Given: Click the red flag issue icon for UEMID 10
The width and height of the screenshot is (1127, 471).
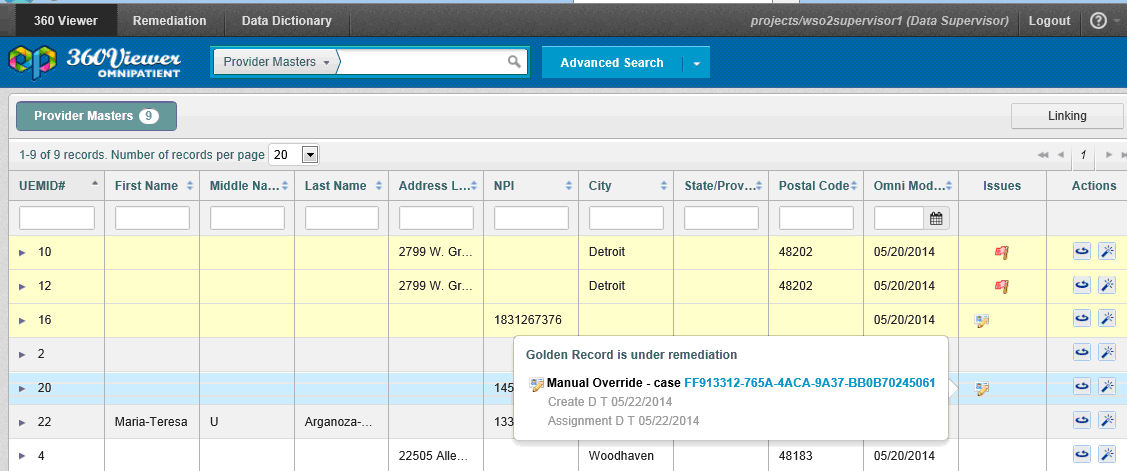Looking at the screenshot, I should (1001, 253).
